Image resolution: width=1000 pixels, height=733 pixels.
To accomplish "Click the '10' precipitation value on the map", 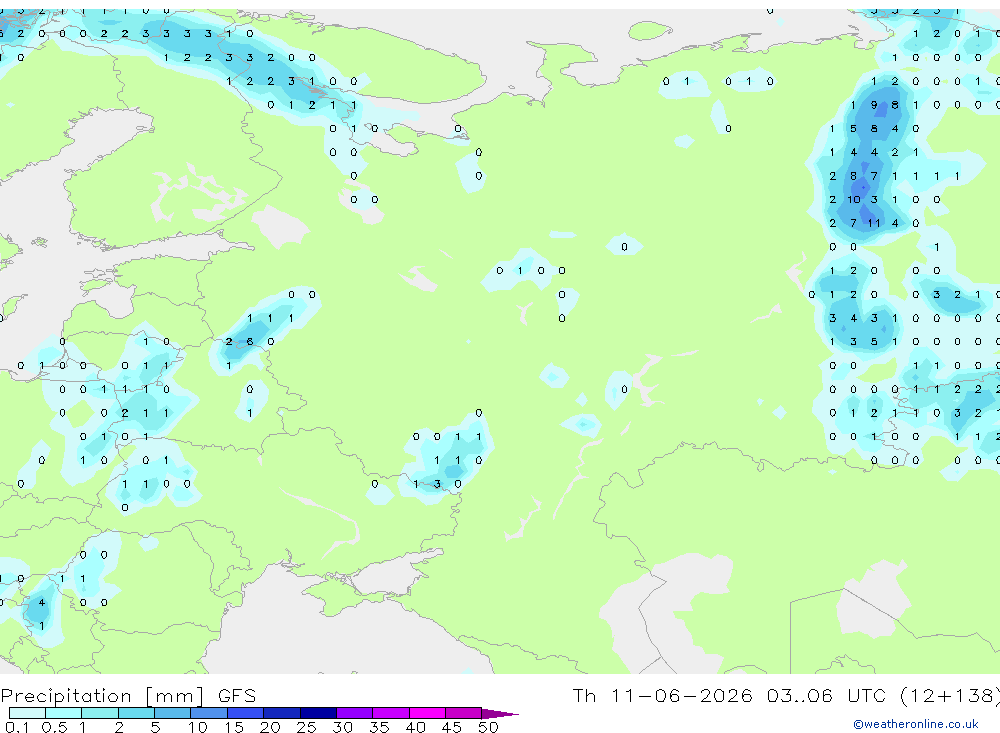I will 853,200.
